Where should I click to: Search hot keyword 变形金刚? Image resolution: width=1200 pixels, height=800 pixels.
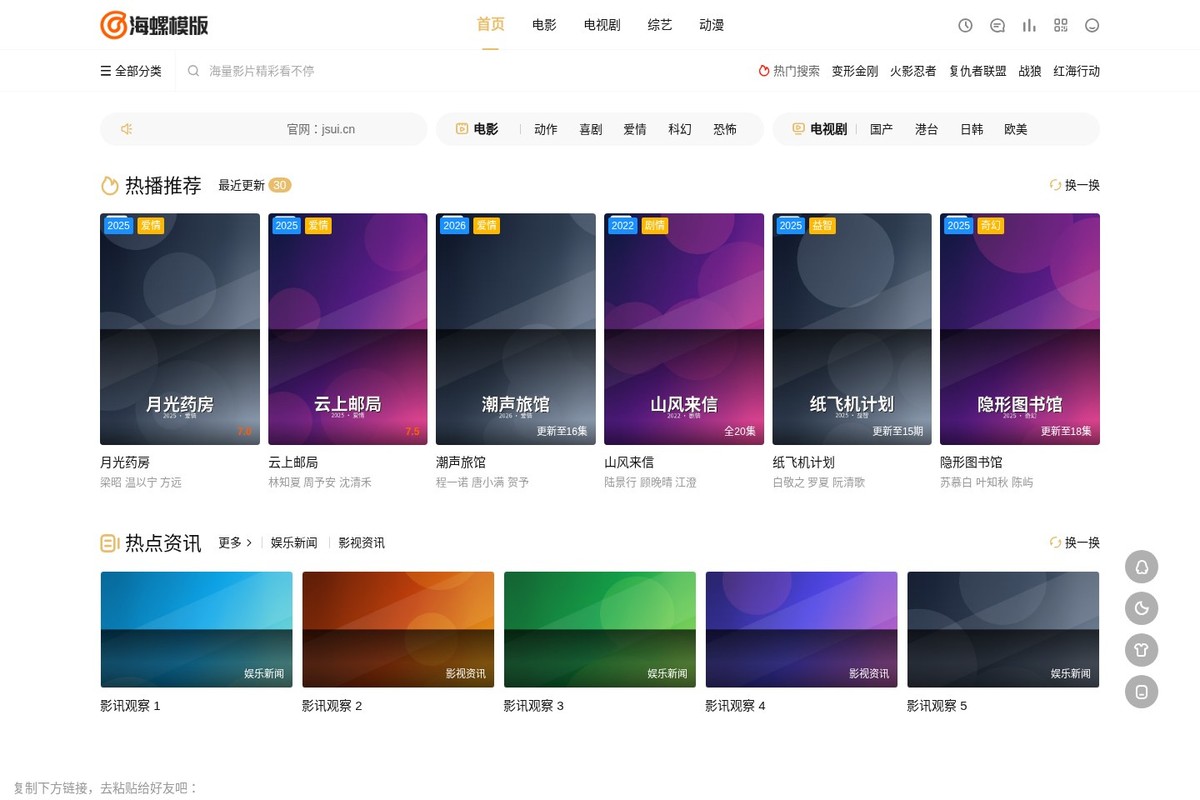[855, 71]
